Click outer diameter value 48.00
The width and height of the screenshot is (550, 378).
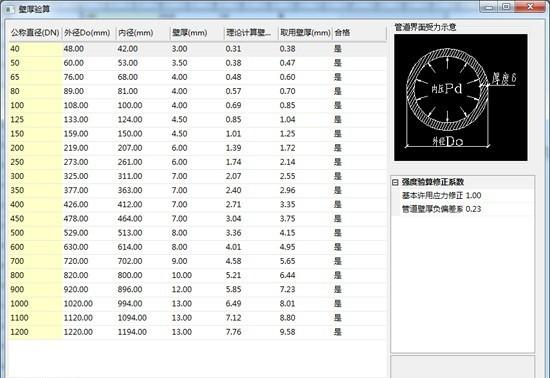point(74,49)
